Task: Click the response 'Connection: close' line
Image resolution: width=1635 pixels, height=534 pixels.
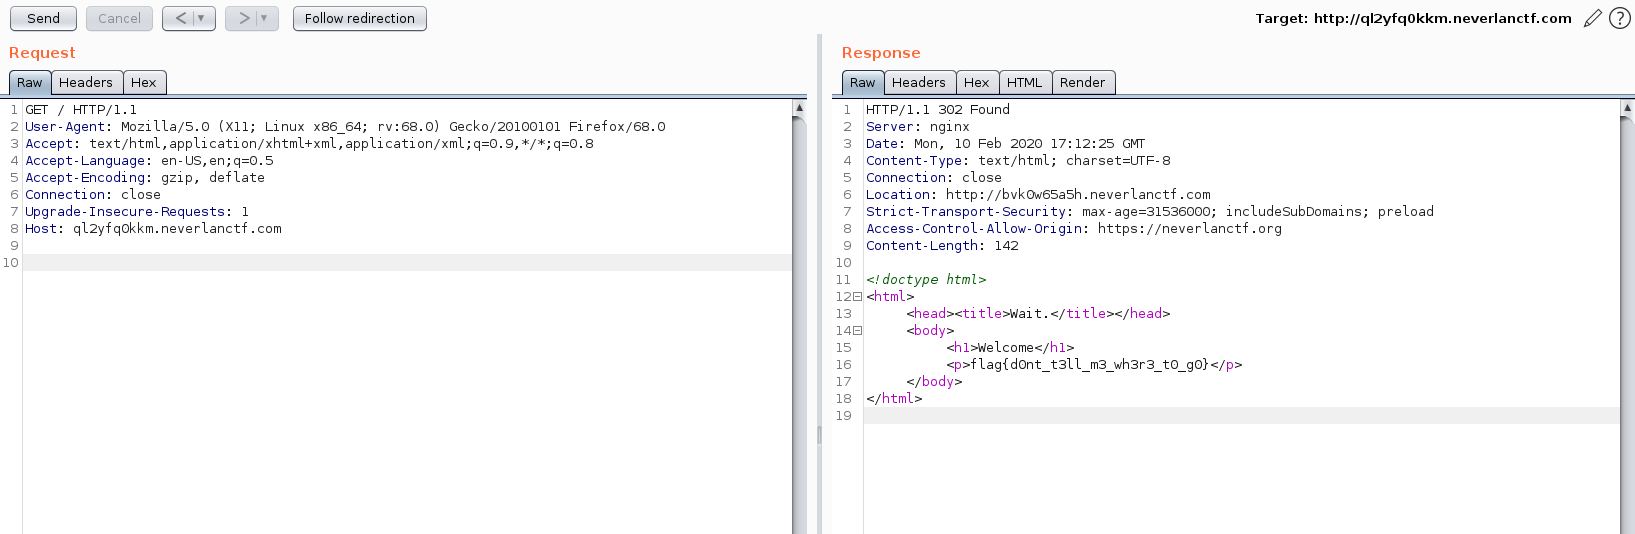Action: (934, 178)
